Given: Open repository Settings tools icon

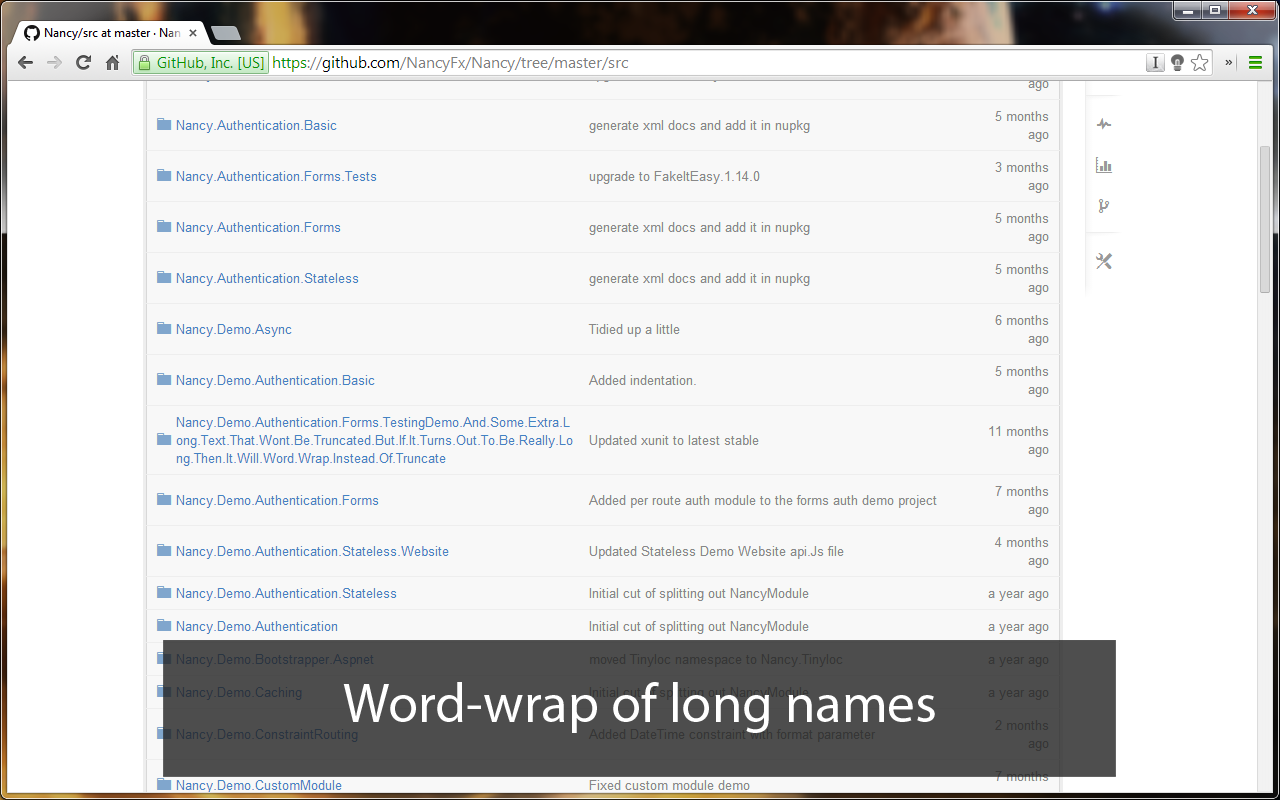Looking at the screenshot, I should coord(1104,261).
